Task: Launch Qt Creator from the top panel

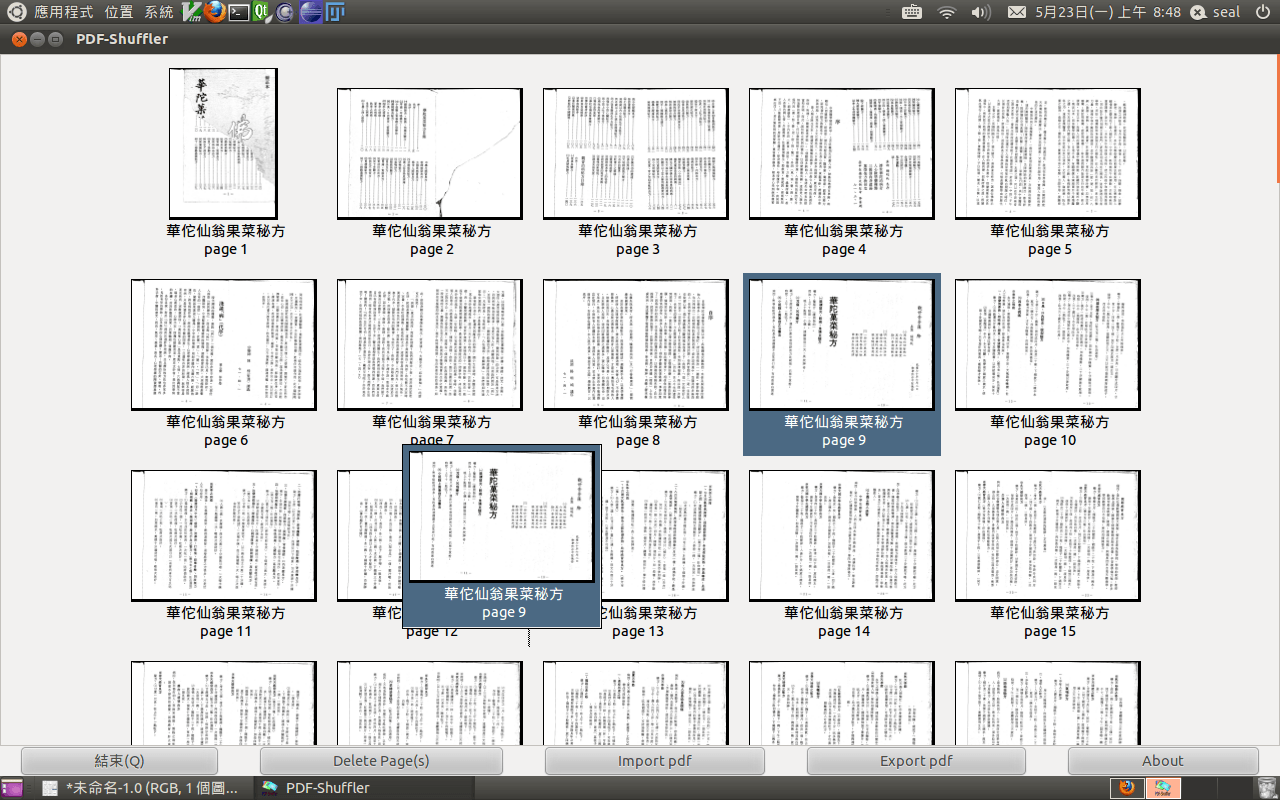Action: click(x=262, y=12)
